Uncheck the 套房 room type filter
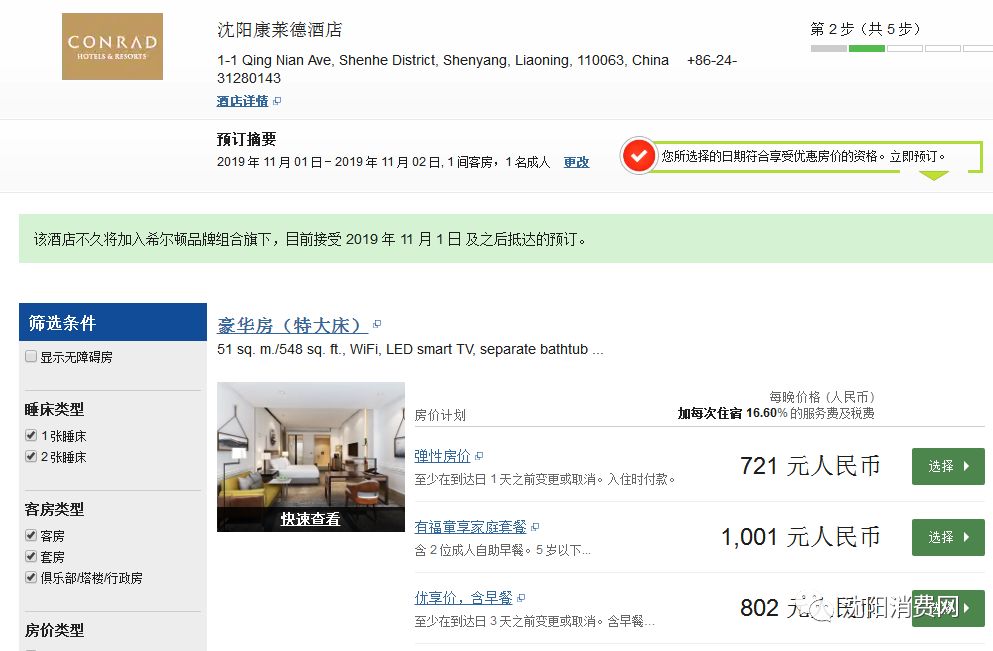Viewport: 993px width, 651px height. [31, 557]
